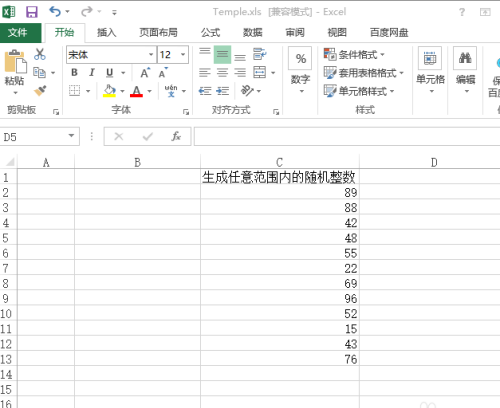Select column C header
The image size is (500, 408).
click(280, 162)
